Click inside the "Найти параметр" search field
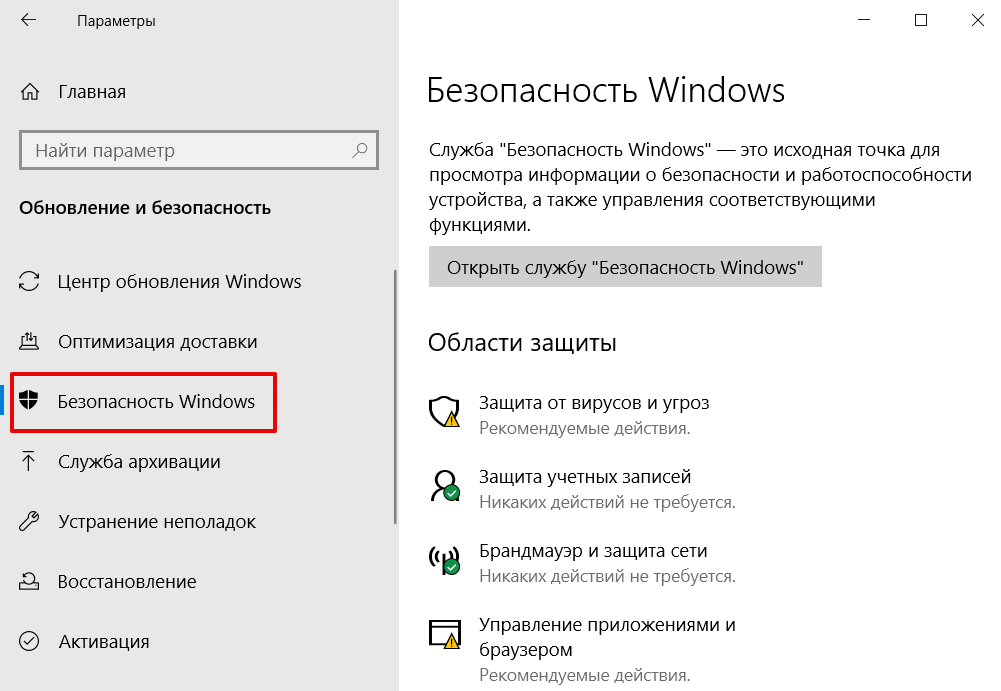 180,150
